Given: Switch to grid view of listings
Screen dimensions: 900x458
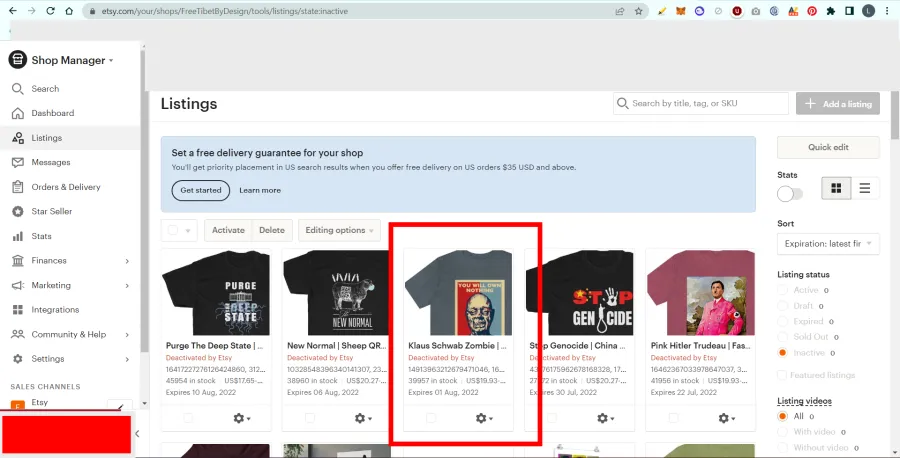Looking at the screenshot, I should [x=836, y=188].
